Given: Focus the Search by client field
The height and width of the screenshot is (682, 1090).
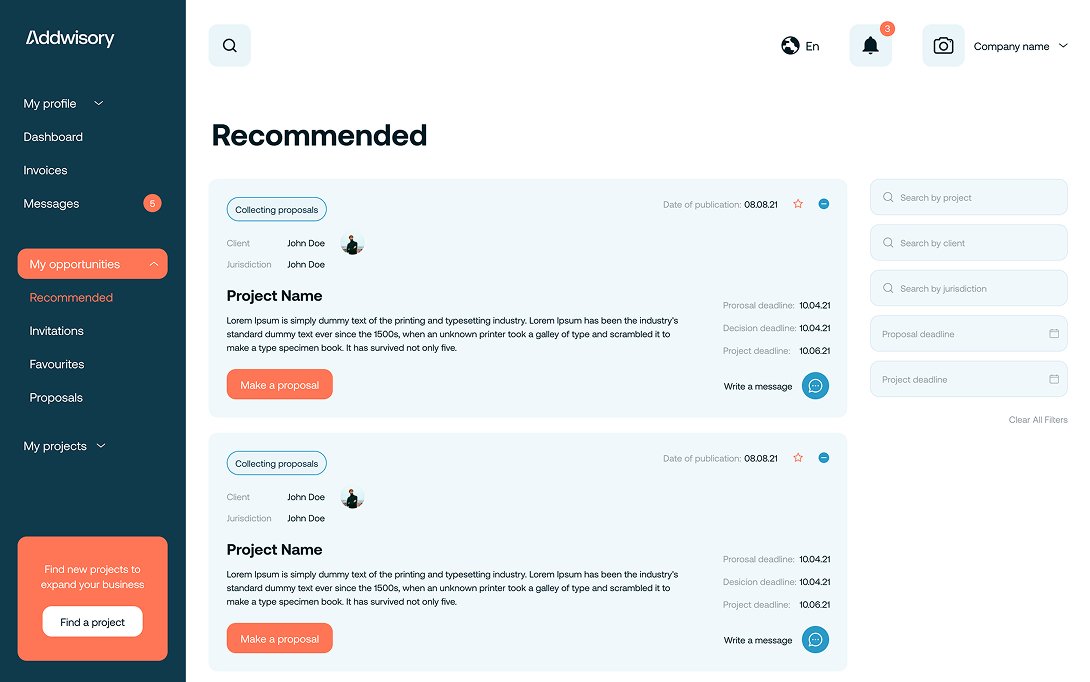Looking at the screenshot, I should point(968,243).
